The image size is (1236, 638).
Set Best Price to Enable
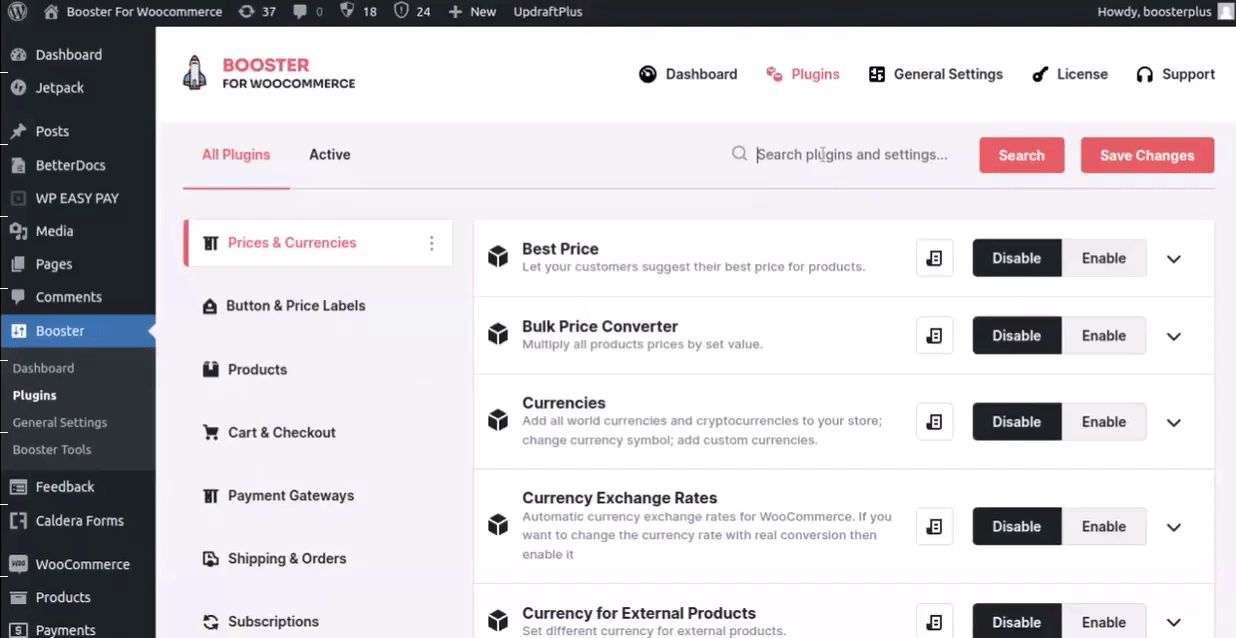tap(1104, 258)
